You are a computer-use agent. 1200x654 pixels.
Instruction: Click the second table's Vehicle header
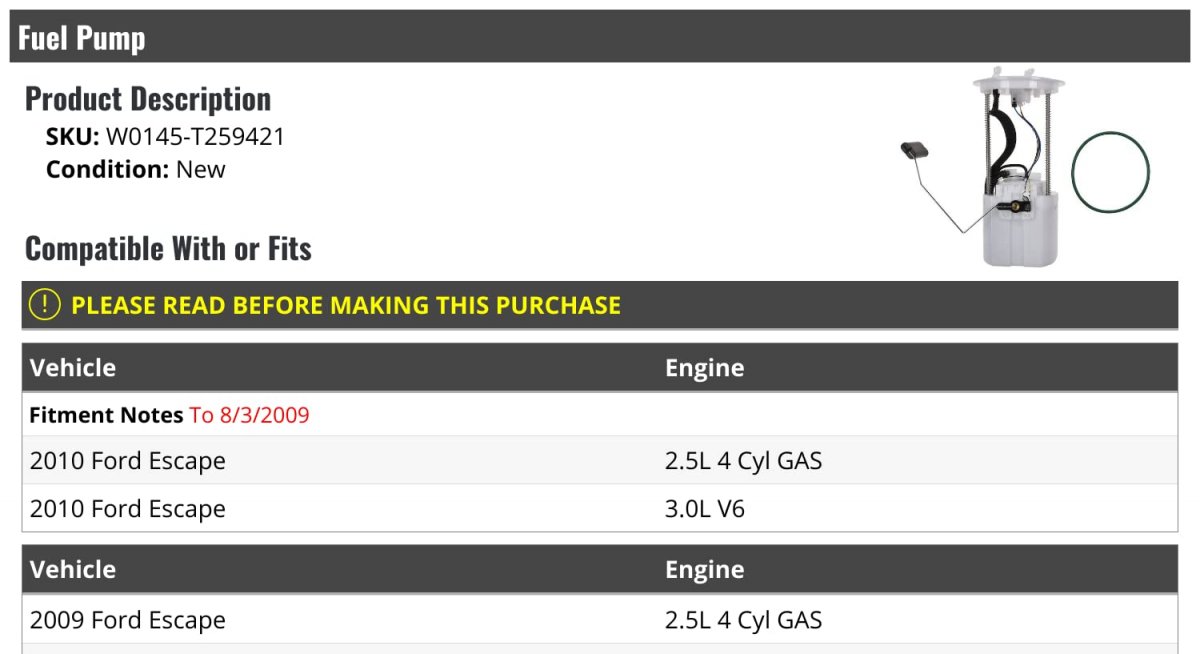click(x=73, y=570)
